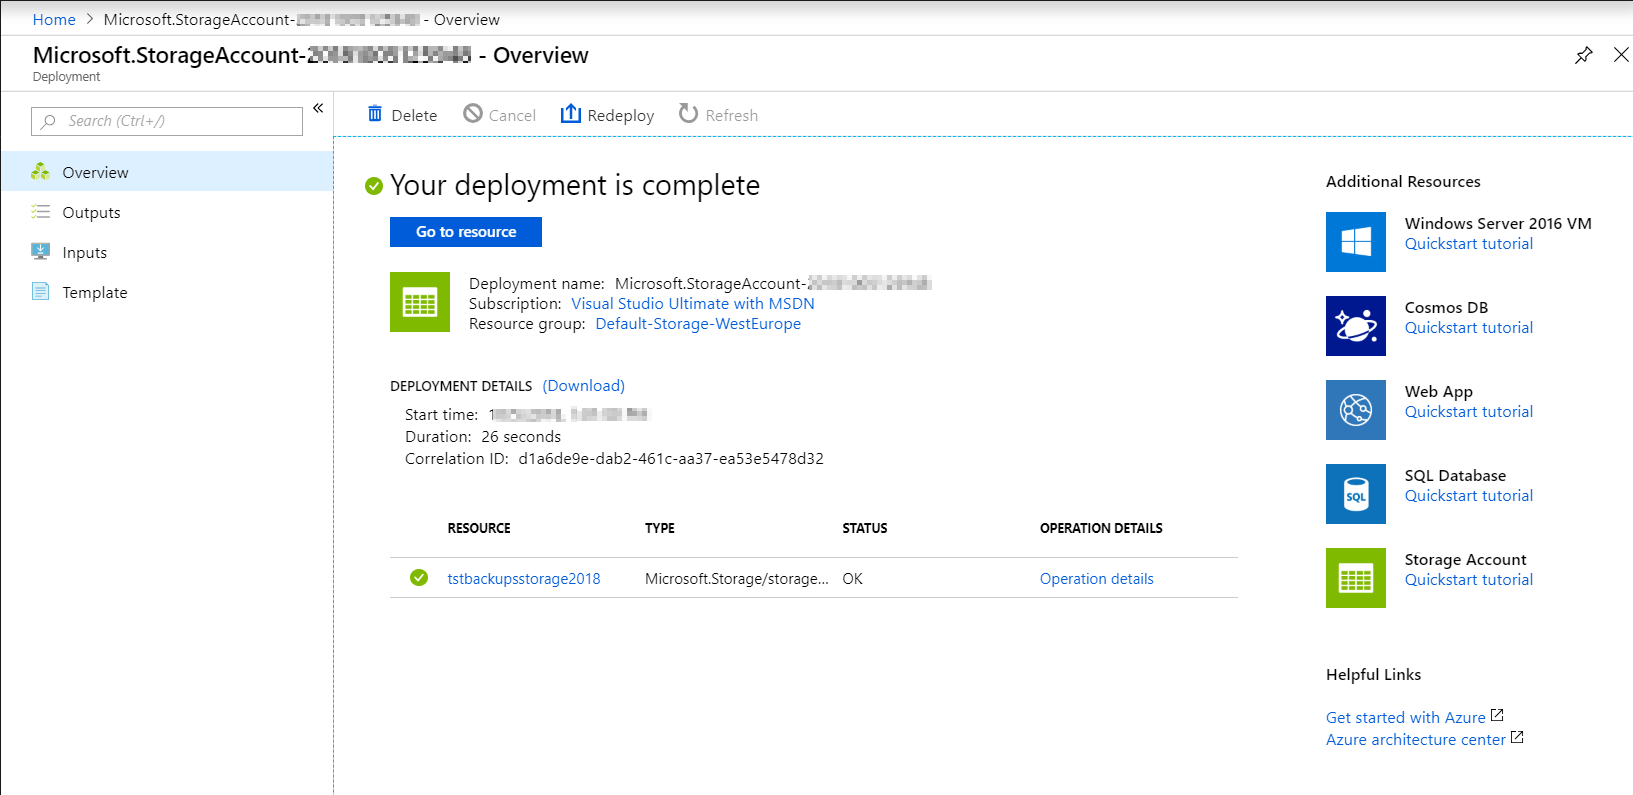Open Web App Quickstart tutorial link
Screen dimensions: 1633x795
[1469, 412]
